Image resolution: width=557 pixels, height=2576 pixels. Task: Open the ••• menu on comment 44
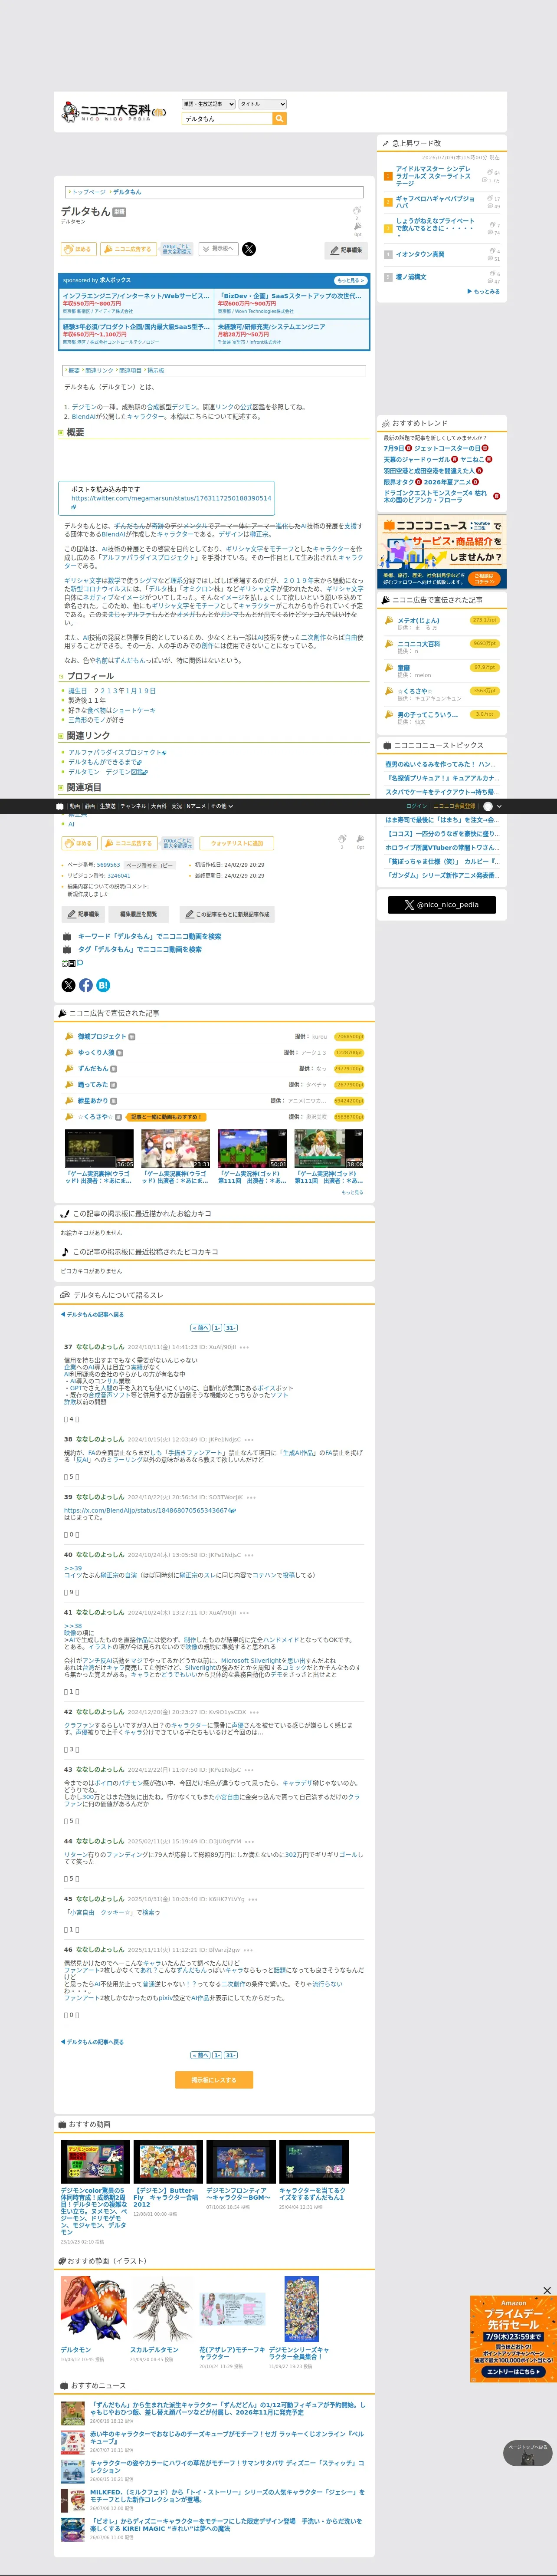(249, 1841)
